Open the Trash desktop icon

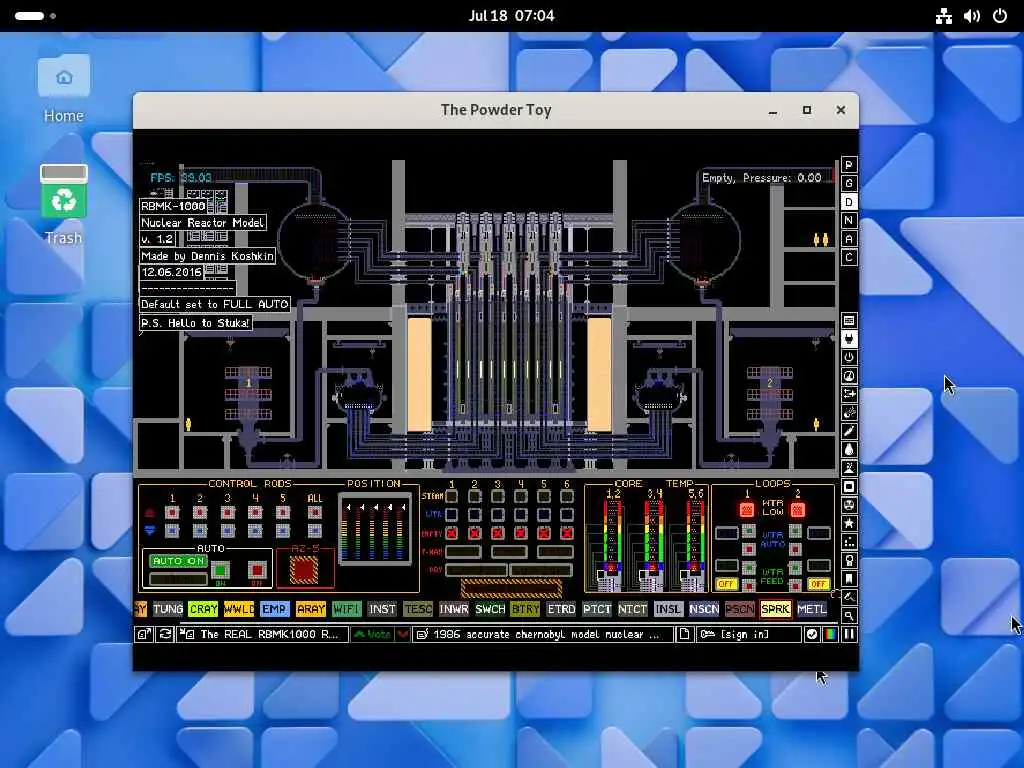pyautogui.click(x=64, y=204)
